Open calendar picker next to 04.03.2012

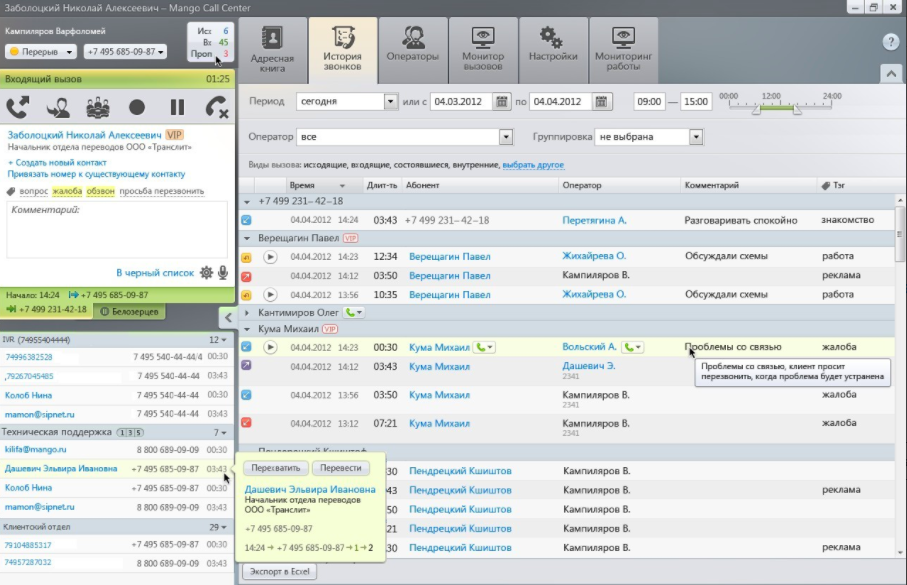(x=502, y=101)
